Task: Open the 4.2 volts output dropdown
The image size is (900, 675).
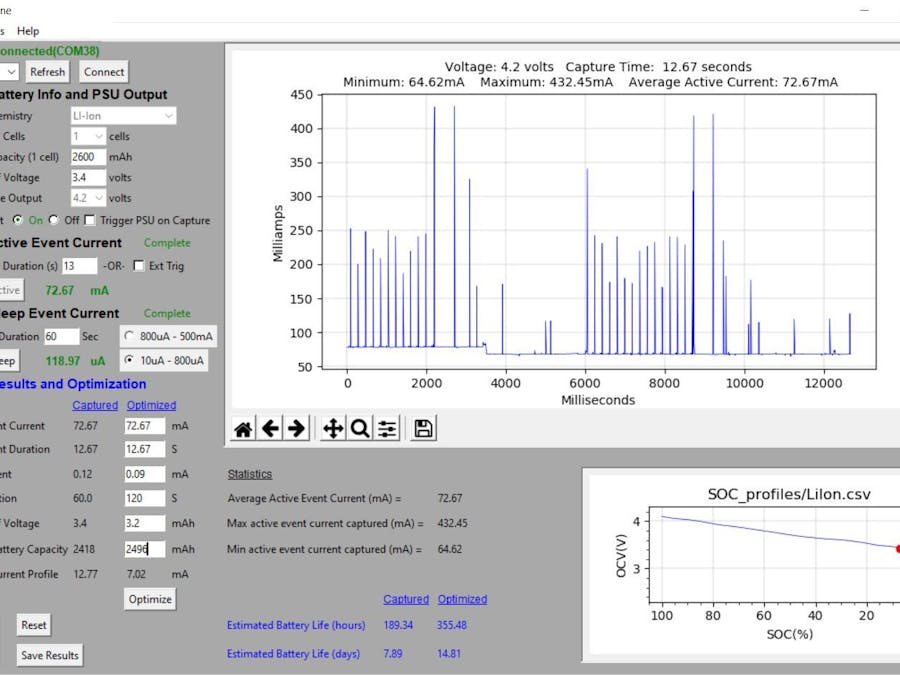Action: tap(88, 198)
